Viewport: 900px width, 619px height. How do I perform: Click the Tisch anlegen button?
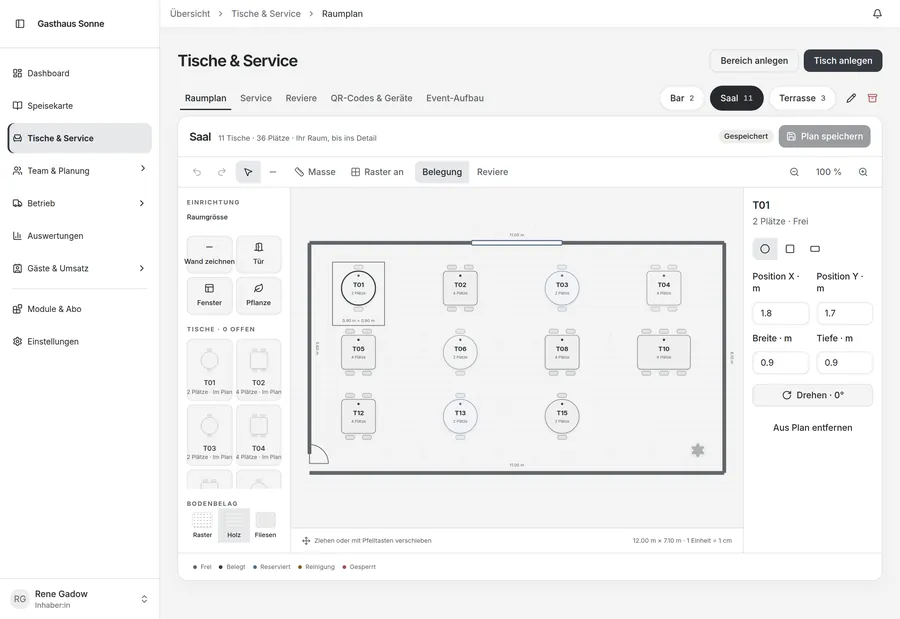click(x=843, y=61)
